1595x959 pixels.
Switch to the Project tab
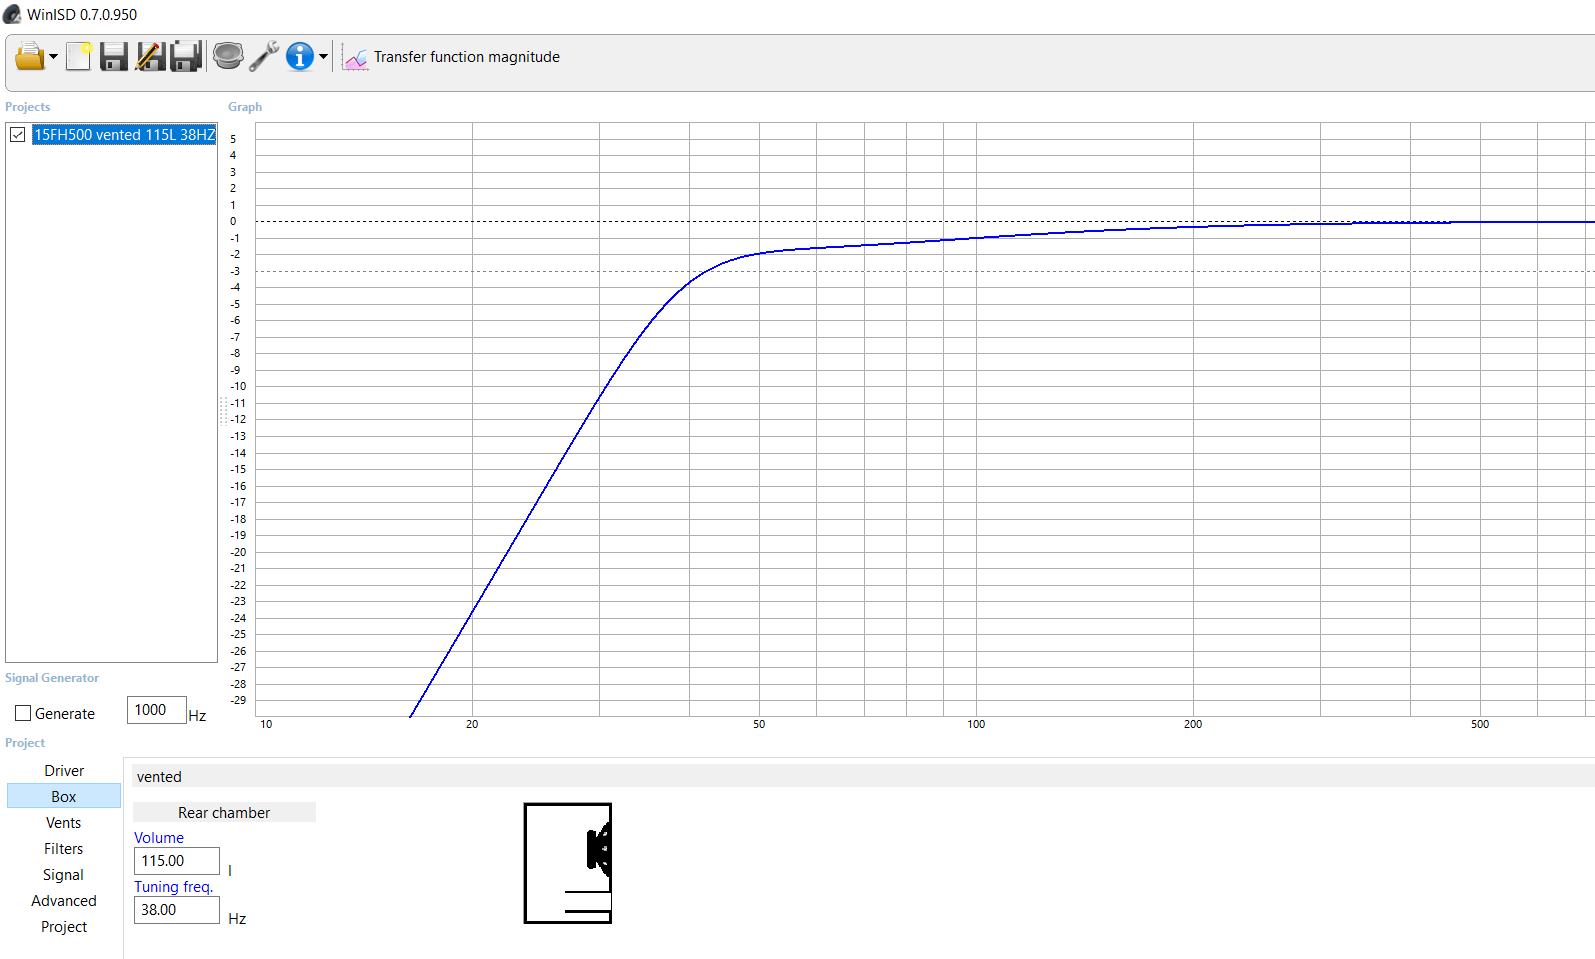(x=64, y=926)
